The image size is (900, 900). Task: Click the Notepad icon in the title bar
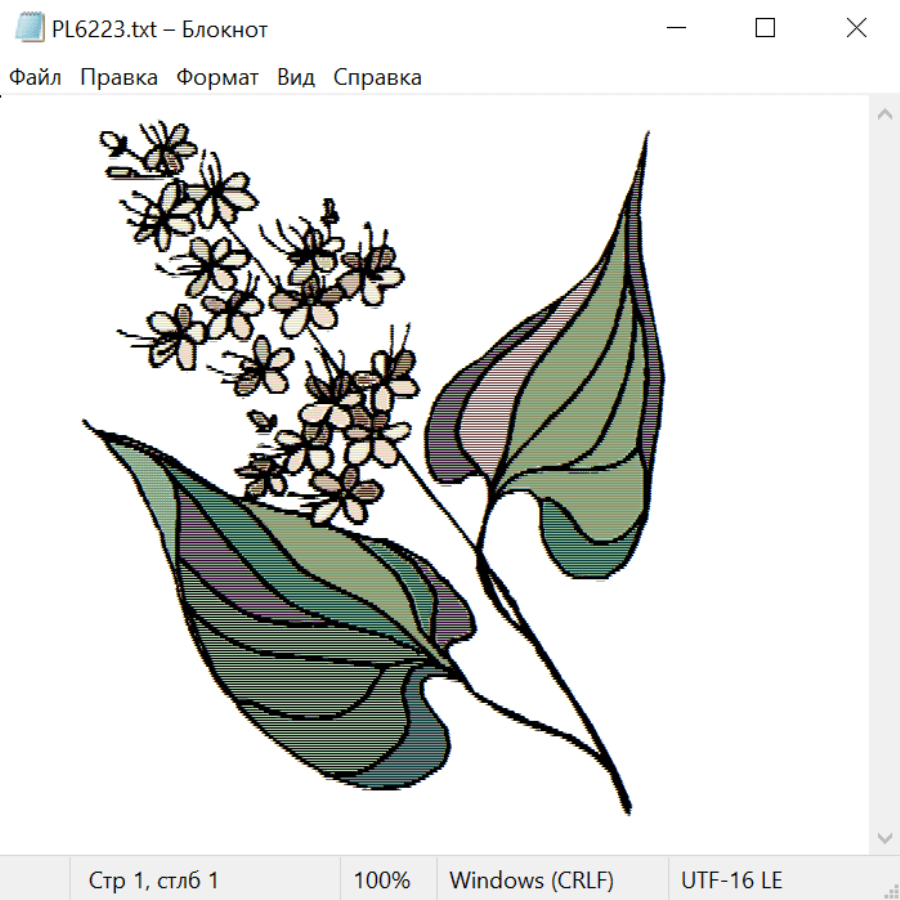tap(29, 28)
